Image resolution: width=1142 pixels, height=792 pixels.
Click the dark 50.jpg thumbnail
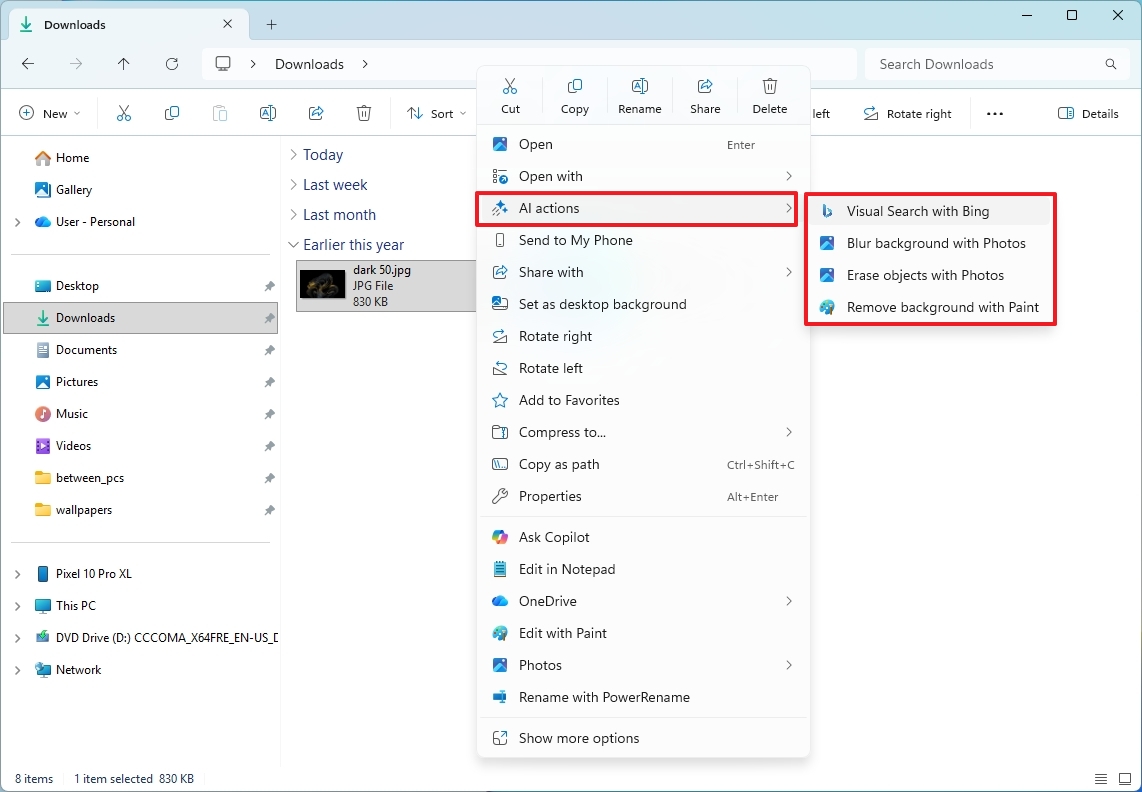pyautogui.click(x=321, y=285)
